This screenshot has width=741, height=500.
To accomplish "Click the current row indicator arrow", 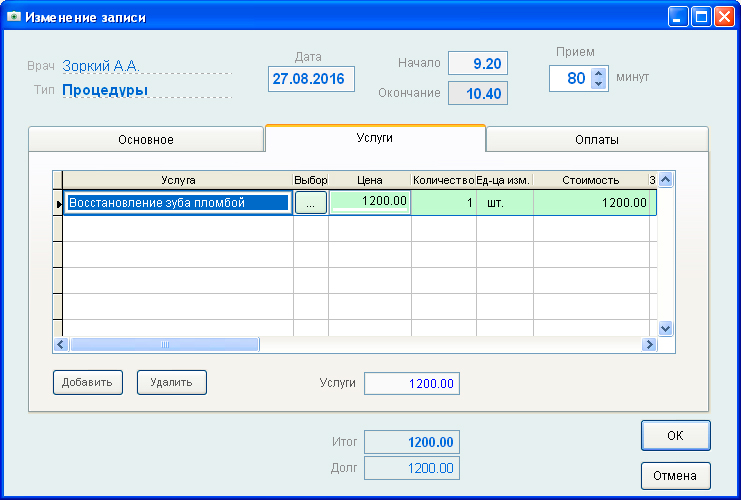I will pyautogui.click(x=58, y=204).
